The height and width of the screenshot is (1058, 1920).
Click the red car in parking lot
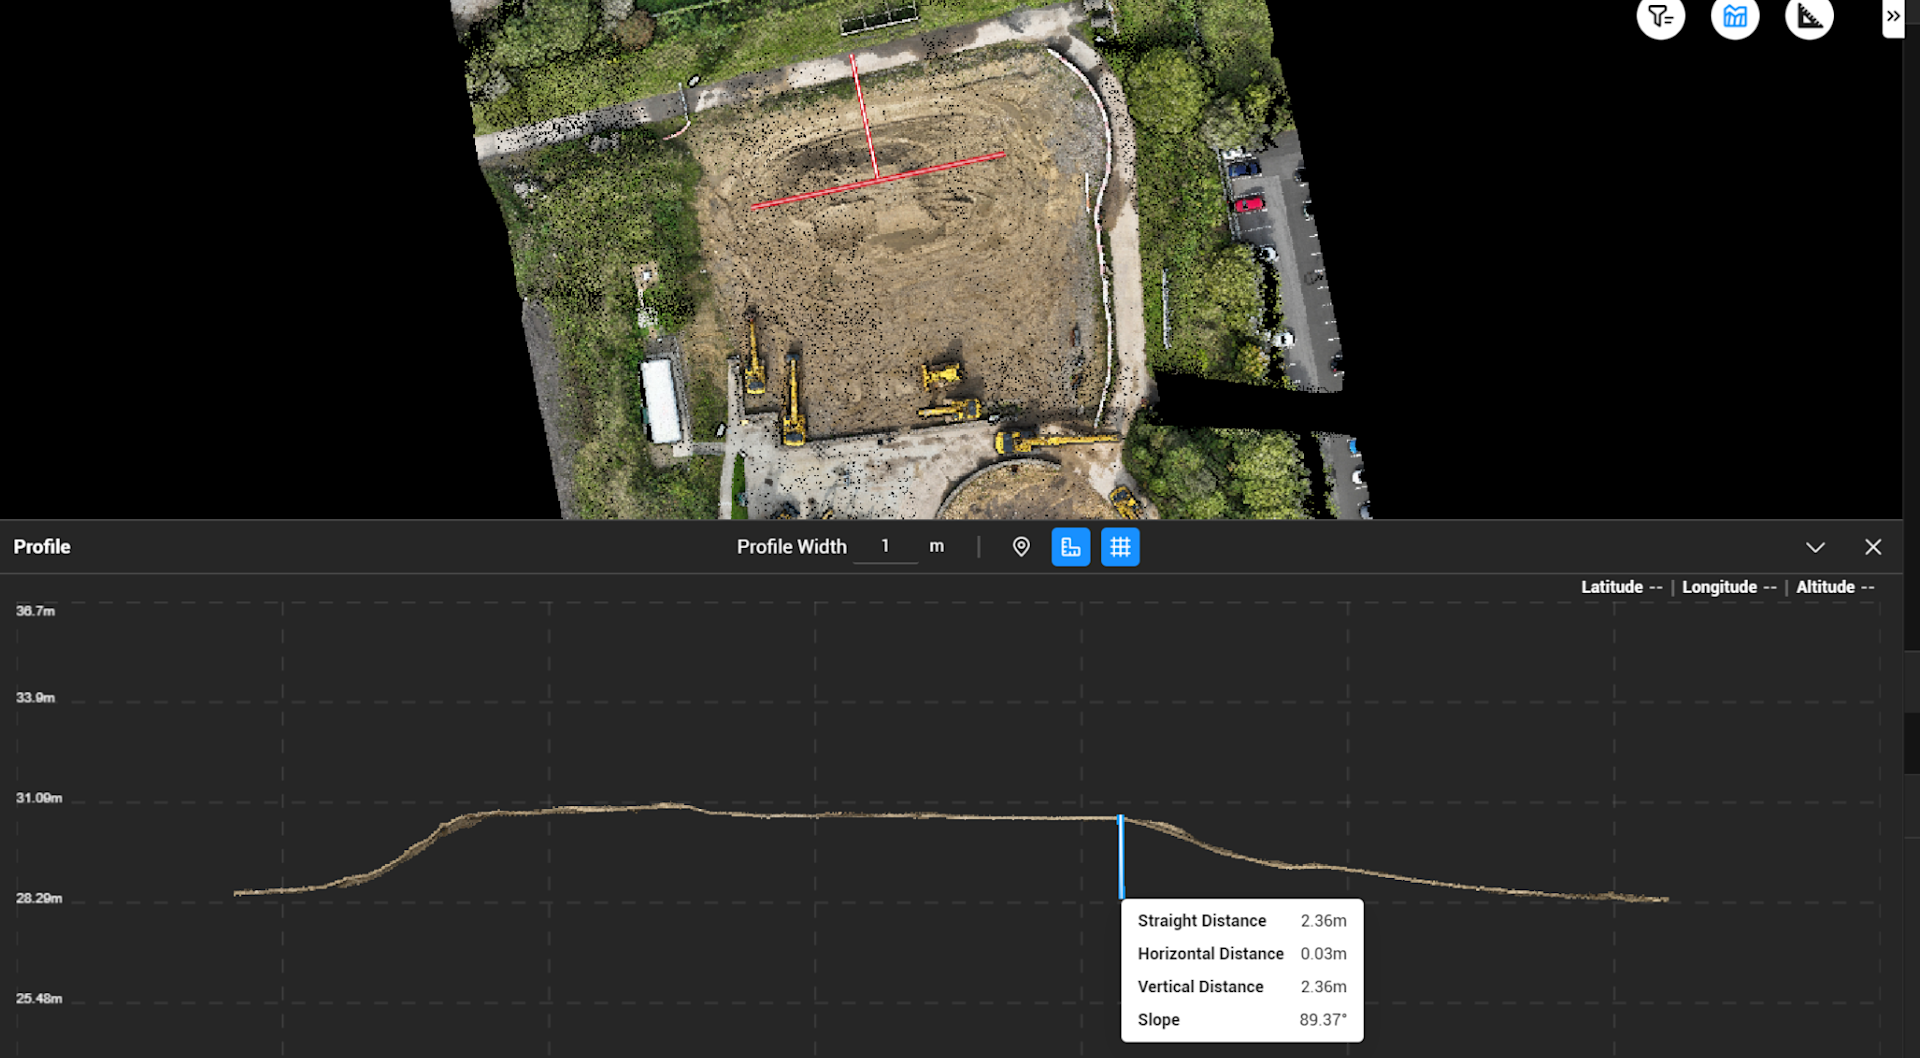(1248, 204)
